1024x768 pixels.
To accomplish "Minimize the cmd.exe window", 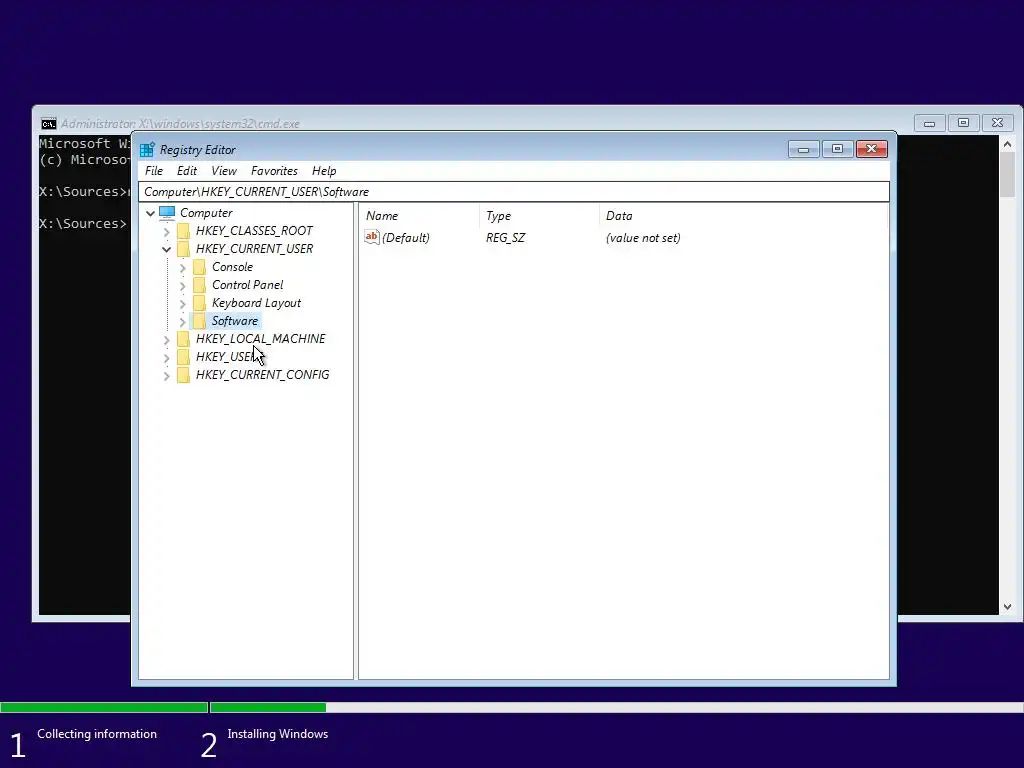I will (x=929, y=123).
